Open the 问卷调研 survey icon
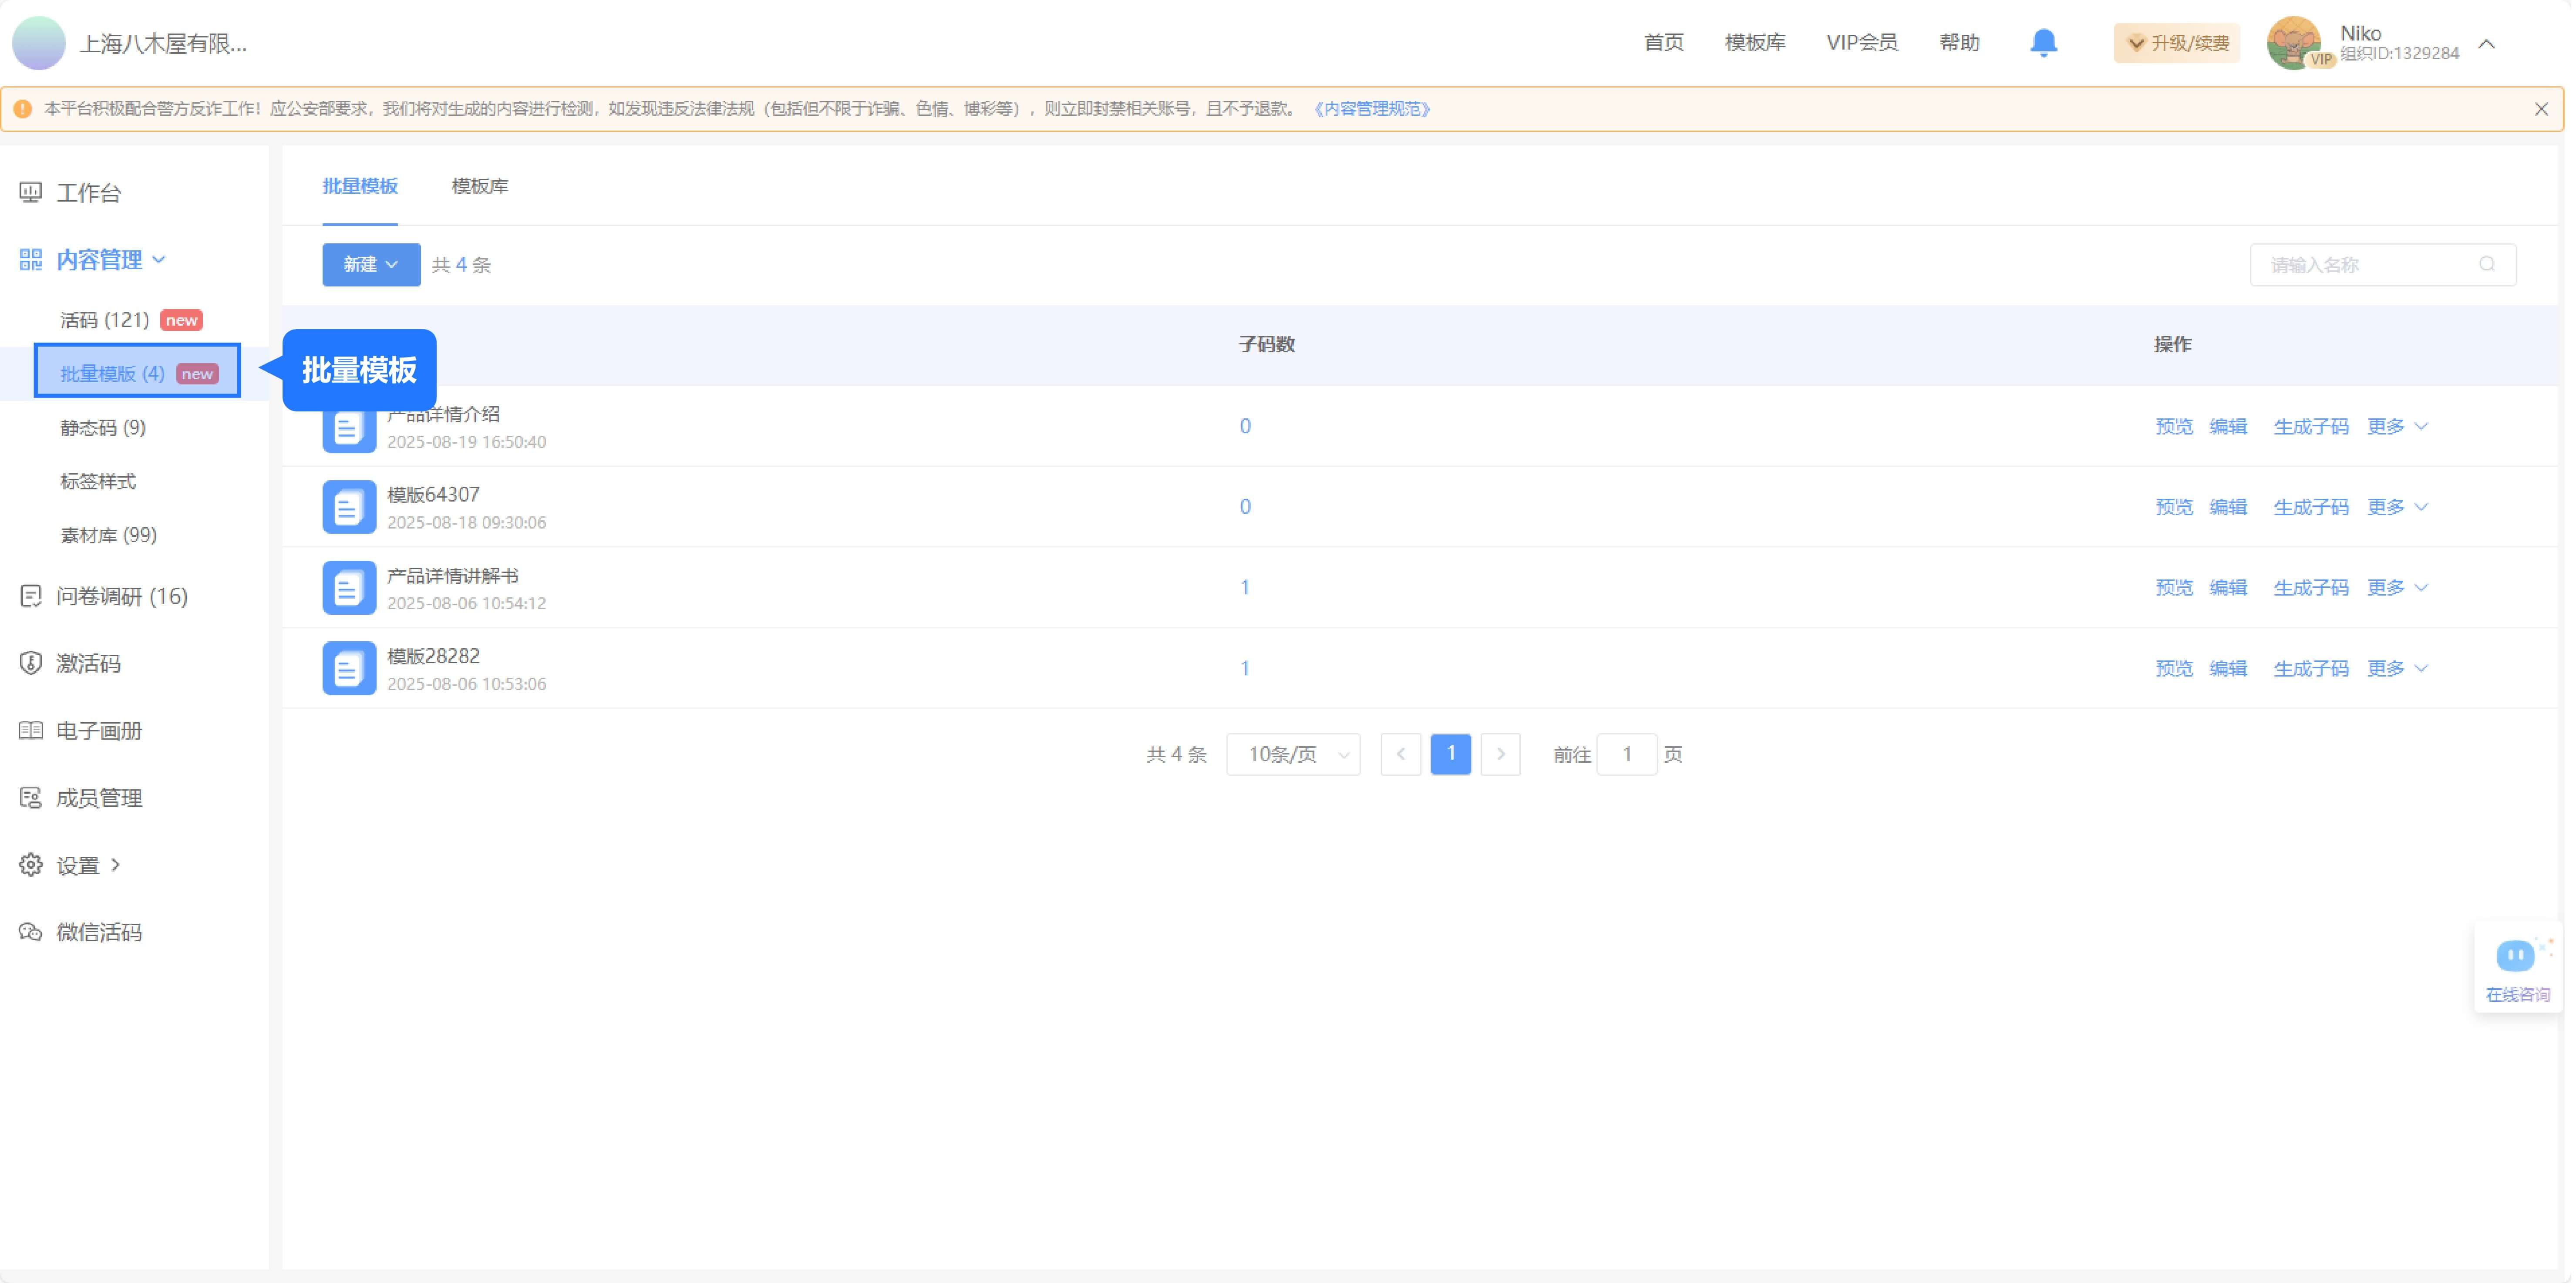The width and height of the screenshot is (2576, 1283). point(30,596)
